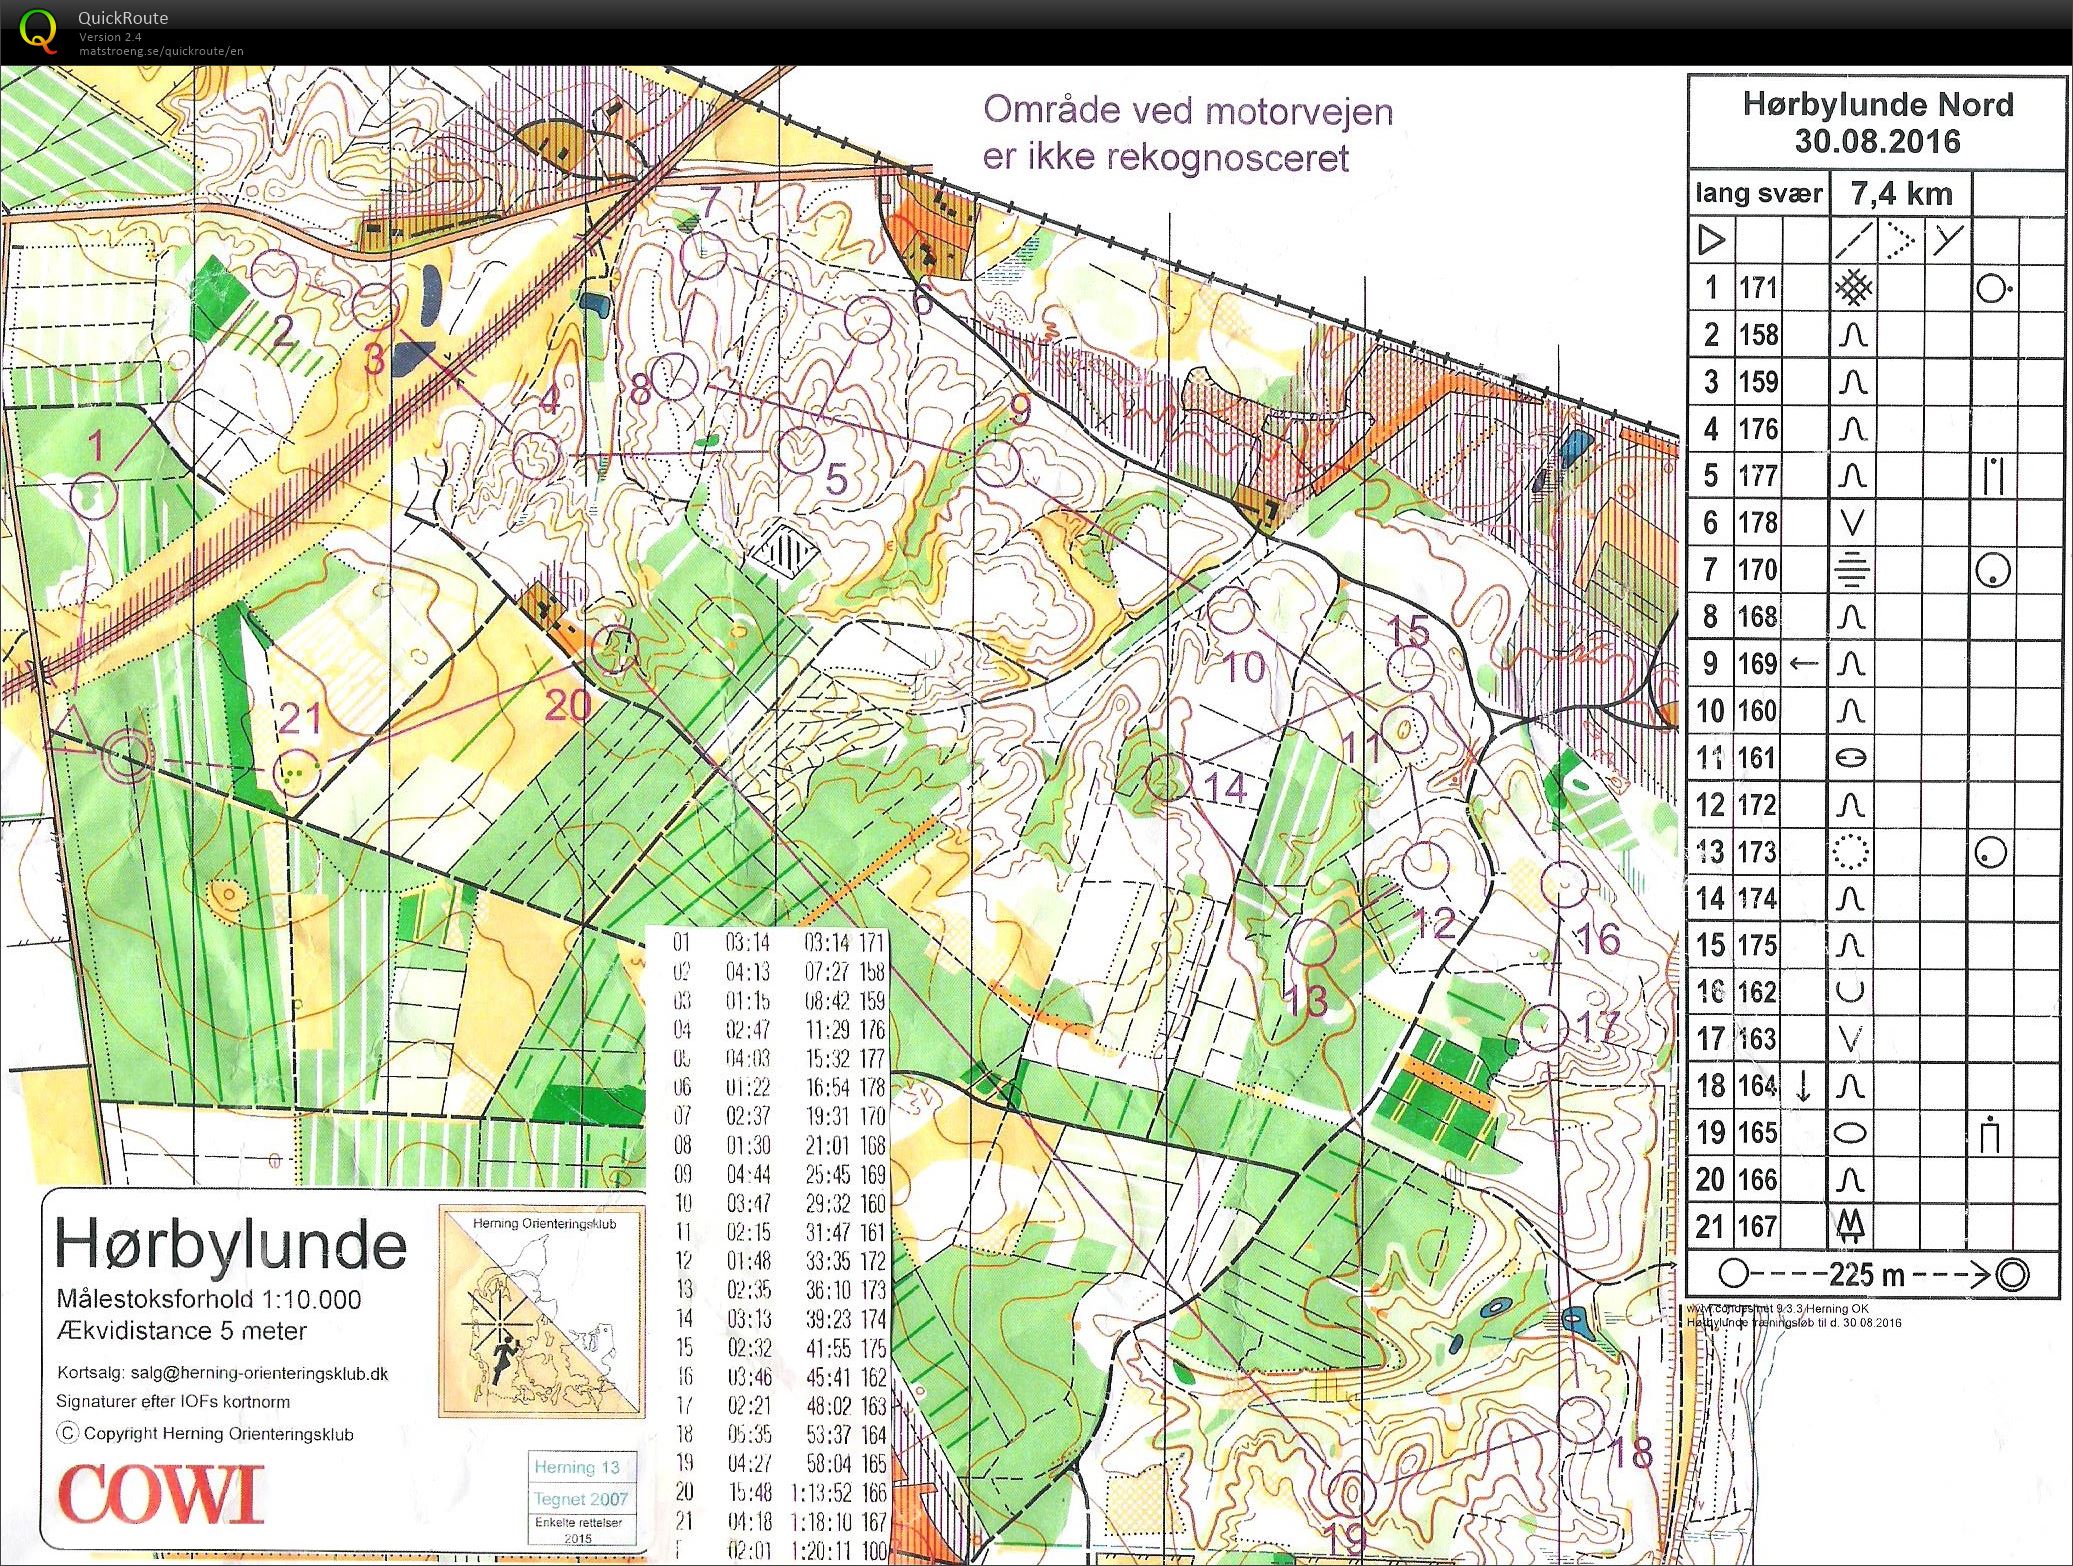The height and width of the screenshot is (1566, 2073).
Task: Select control circle 1 on the map
Action: [95, 497]
